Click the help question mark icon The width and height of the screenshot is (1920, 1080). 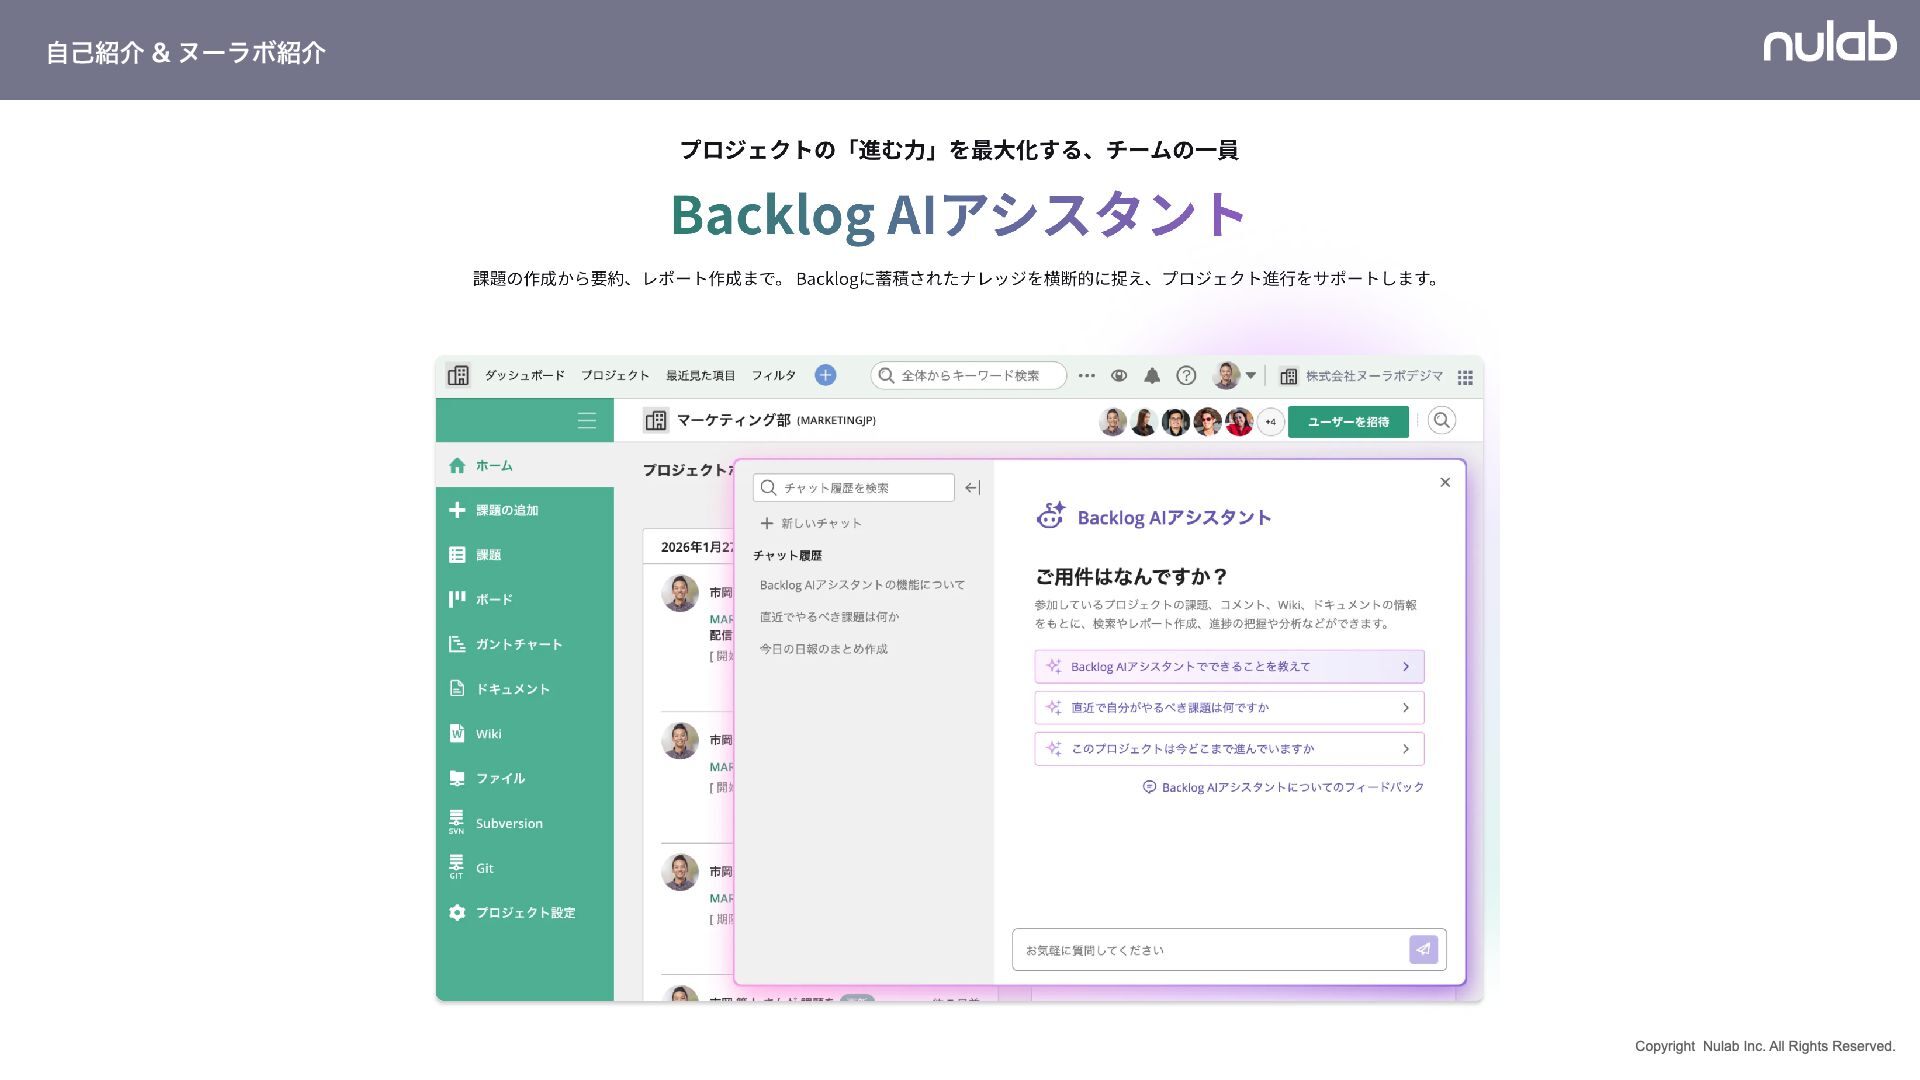coord(1186,376)
